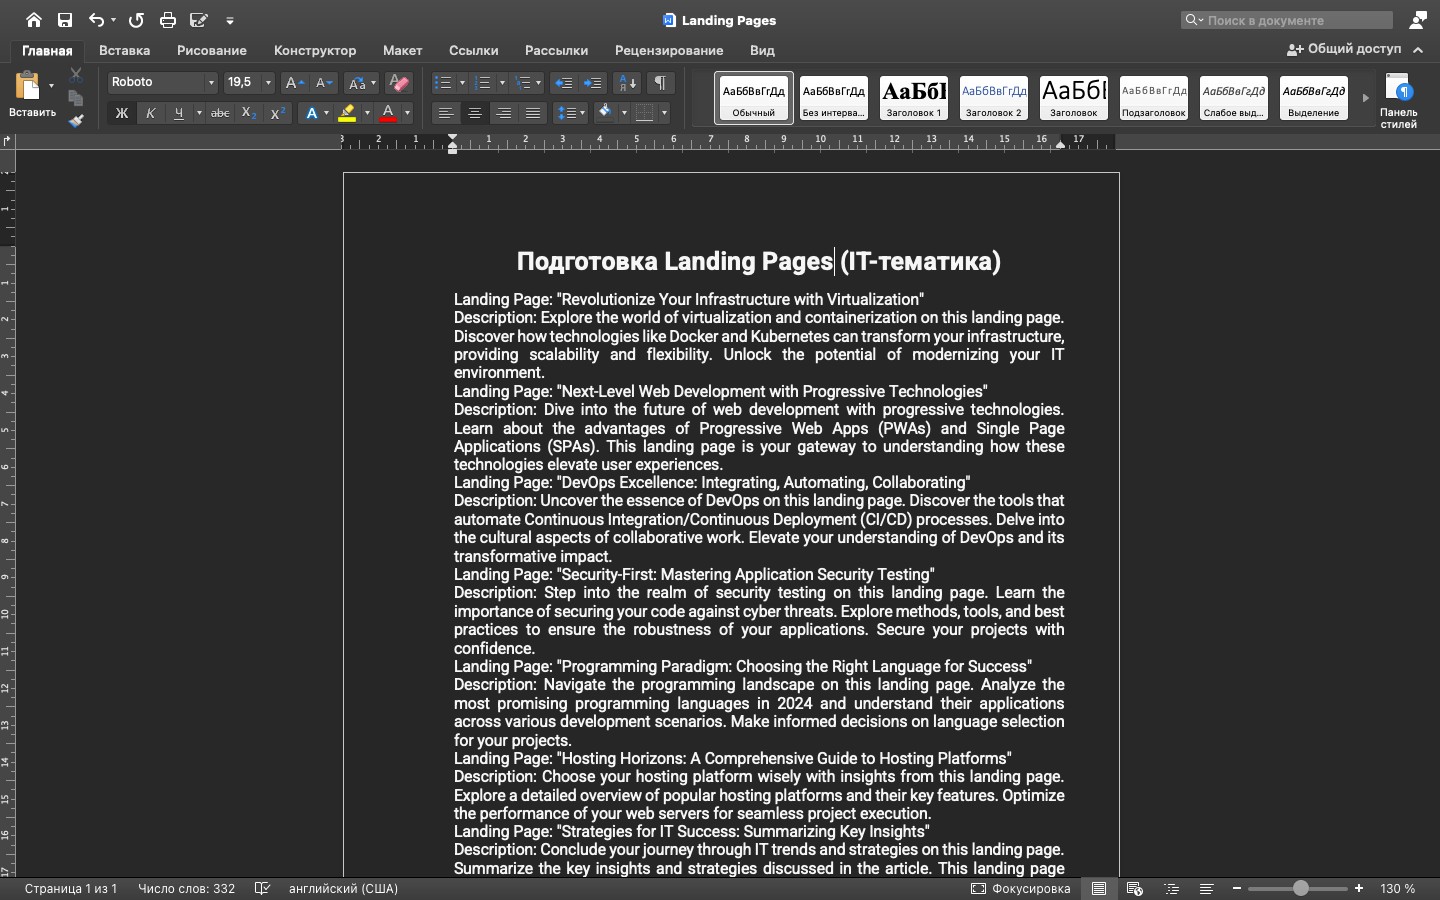
Task: Click the spelling check icon in status bar
Action: 262,888
